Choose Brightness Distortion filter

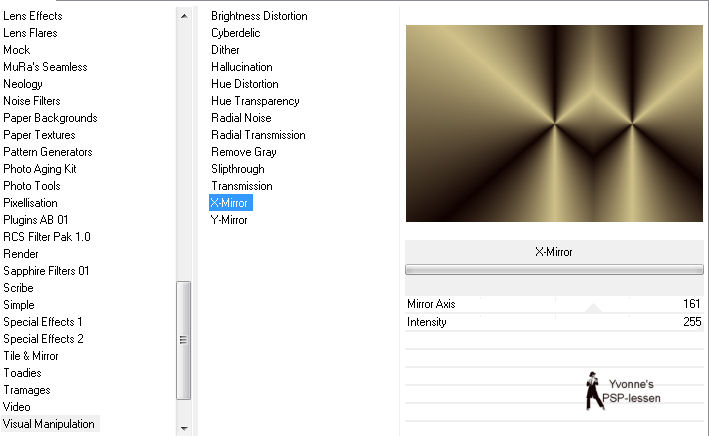point(259,16)
